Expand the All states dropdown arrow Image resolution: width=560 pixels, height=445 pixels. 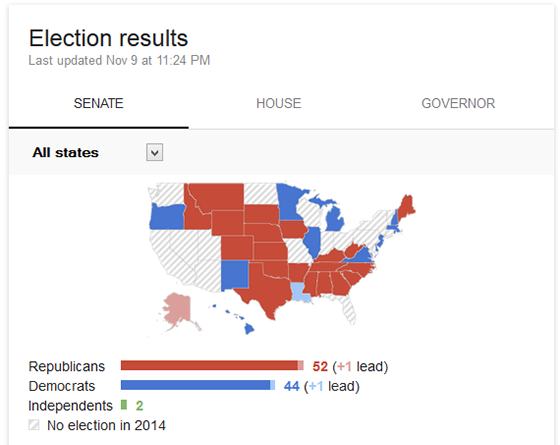coord(155,152)
